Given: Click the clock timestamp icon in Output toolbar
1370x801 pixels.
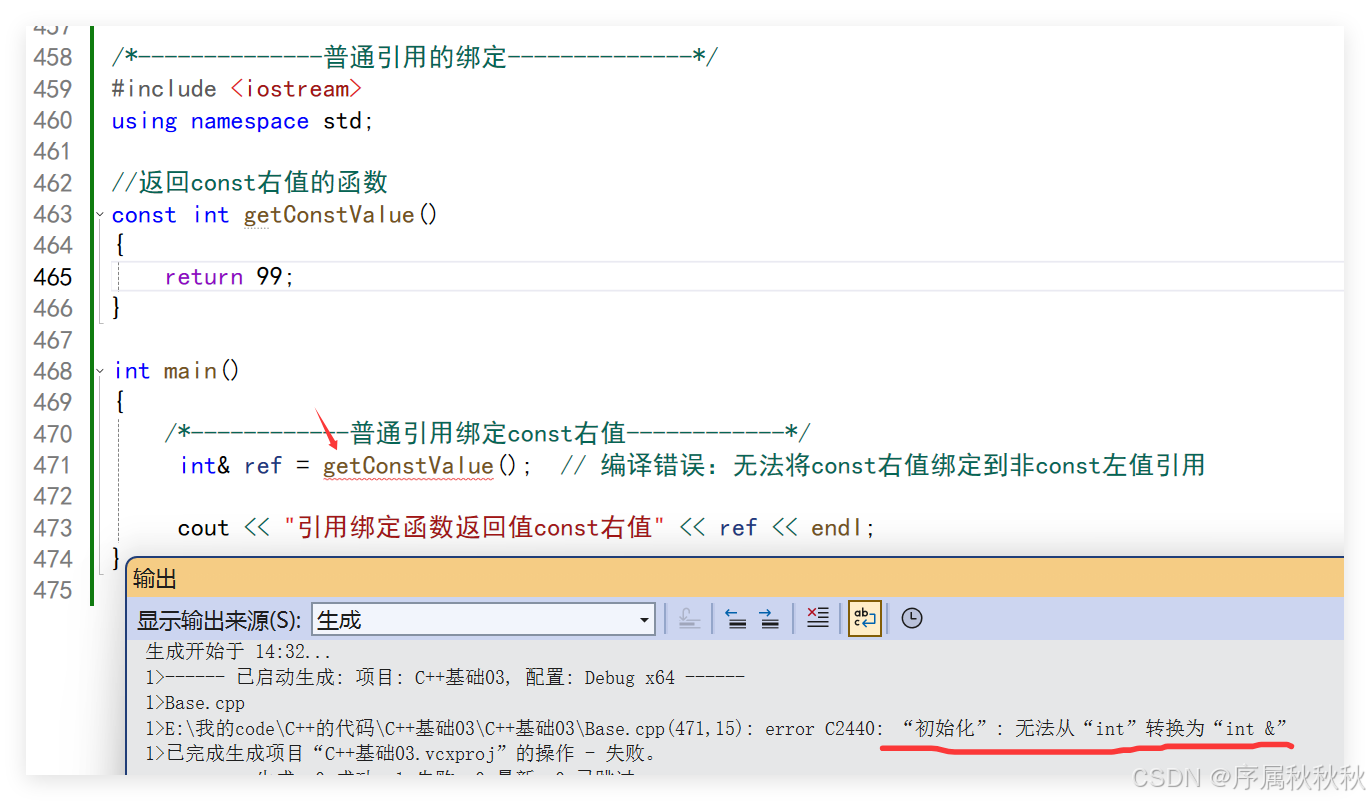Looking at the screenshot, I should (911, 619).
